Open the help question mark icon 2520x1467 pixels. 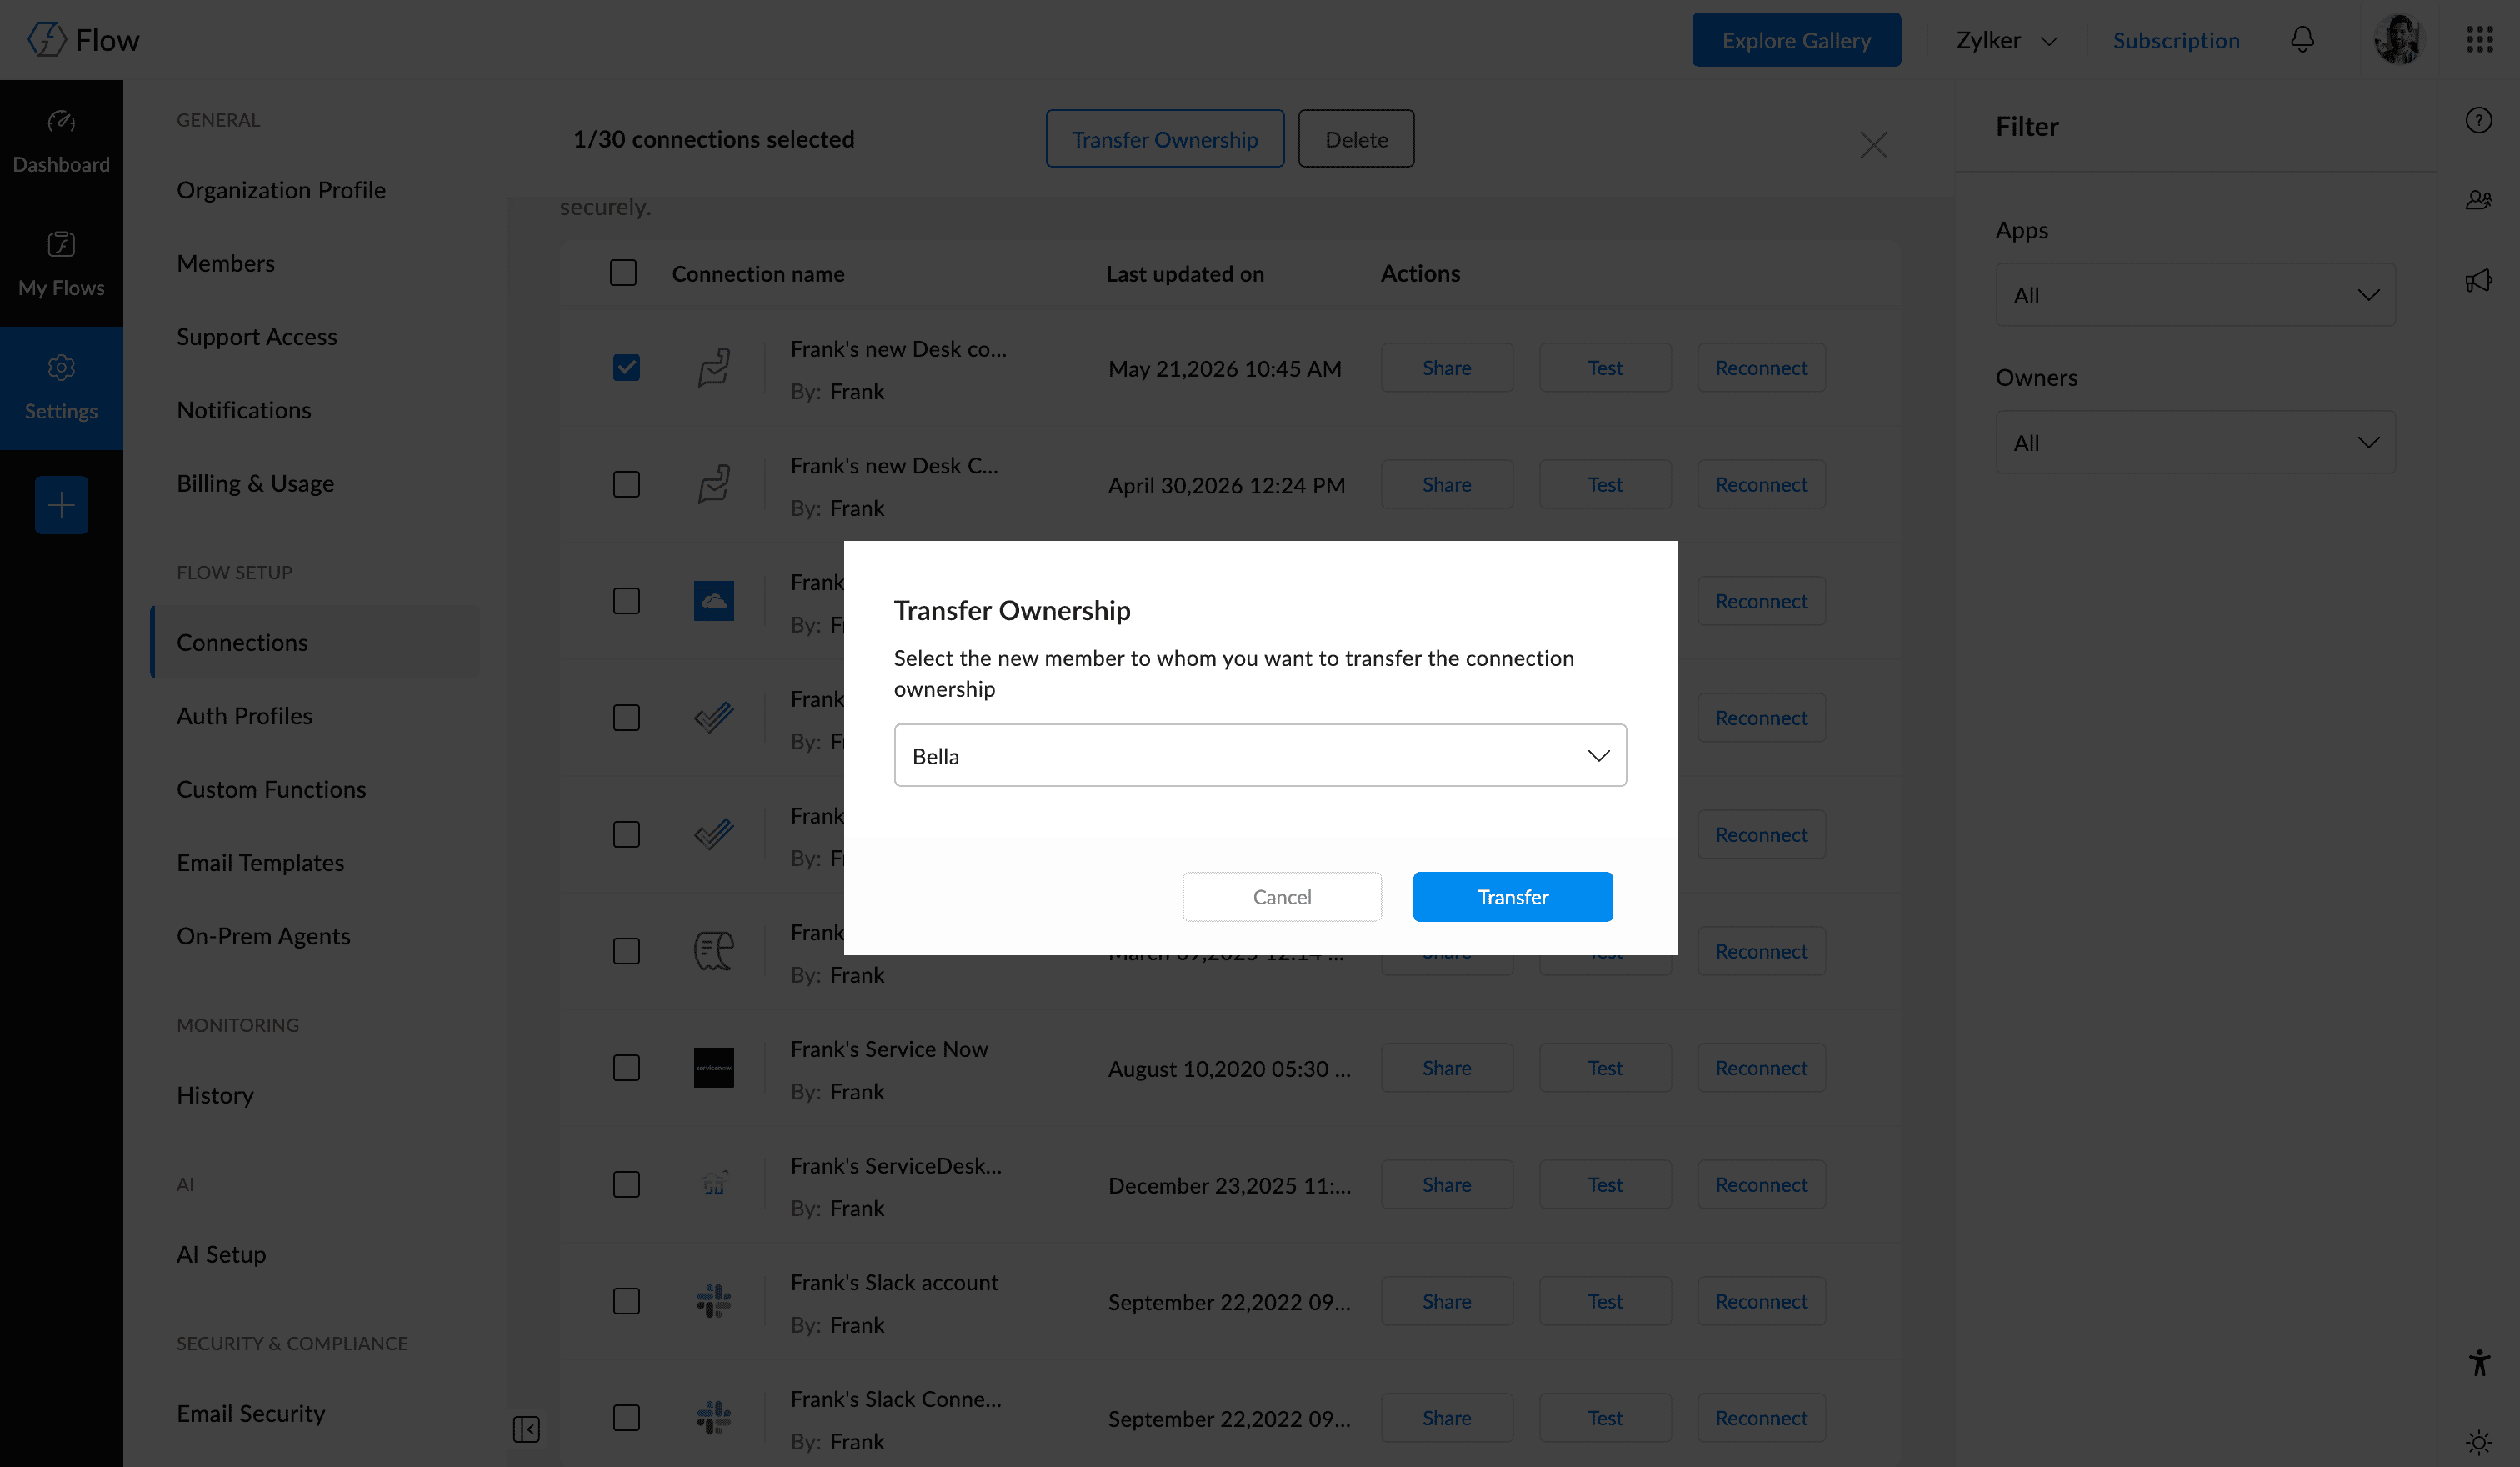point(2478,120)
